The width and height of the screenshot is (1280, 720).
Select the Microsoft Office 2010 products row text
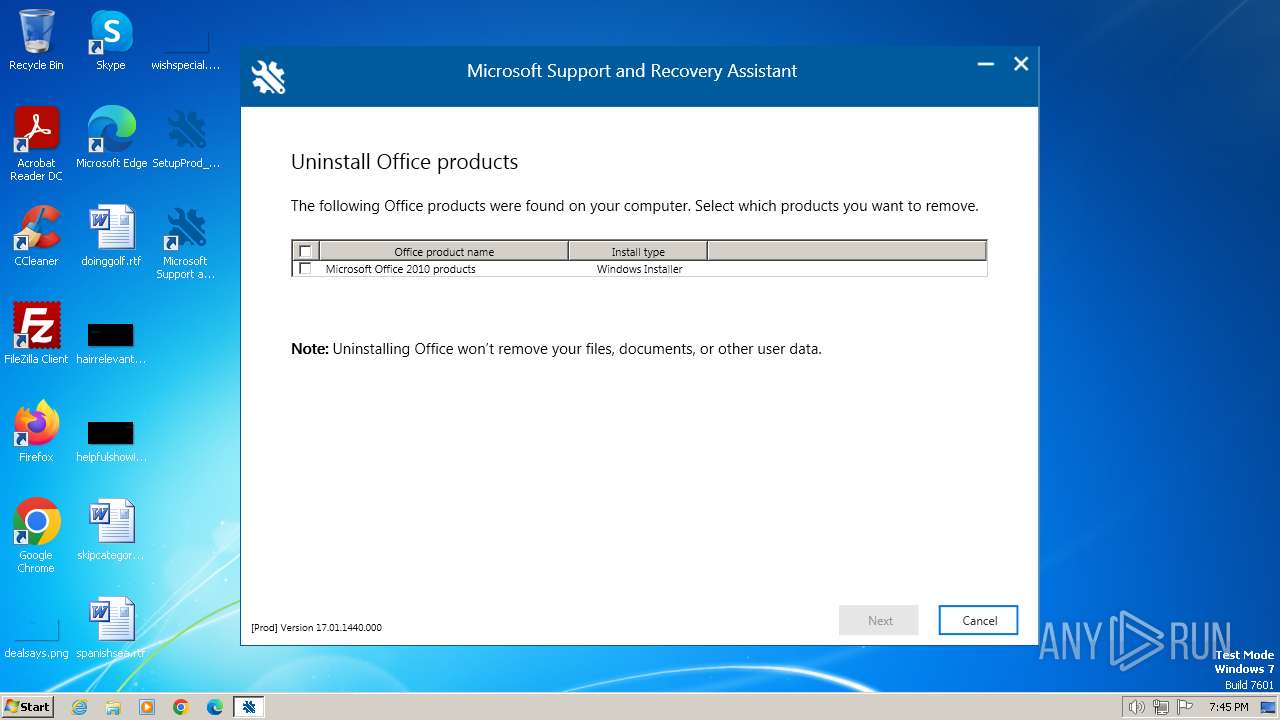point(400,269)
